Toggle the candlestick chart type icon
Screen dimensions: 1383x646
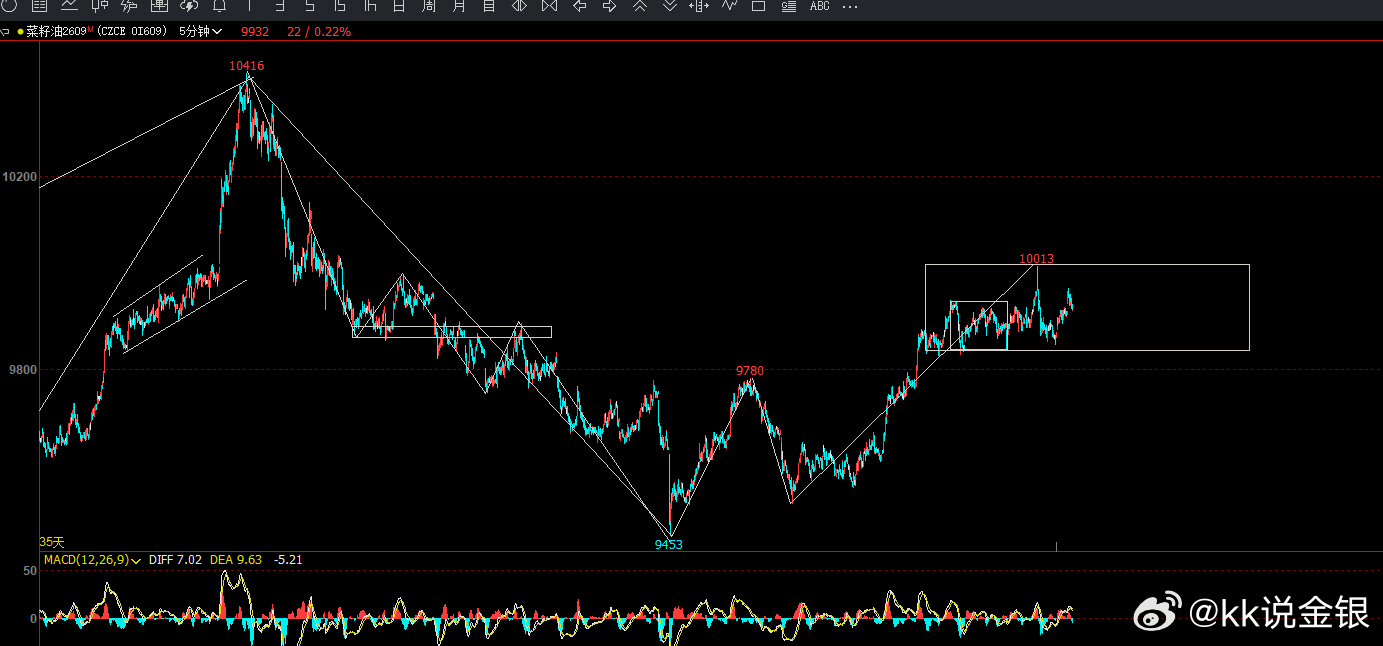pyautogui.click(x=99, y=6)
